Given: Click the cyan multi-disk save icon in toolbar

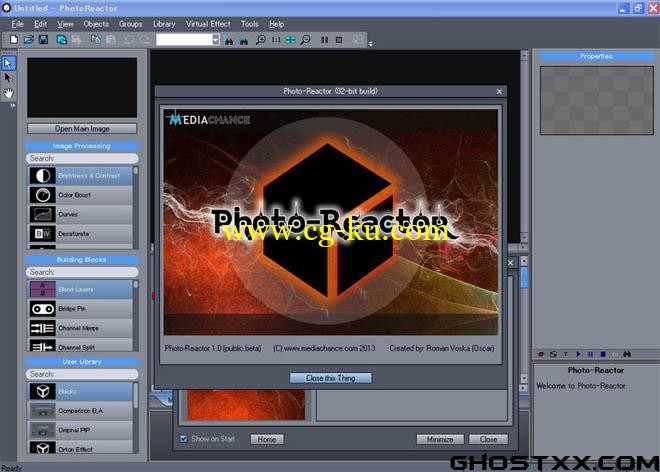Looking at the screenshot, I should click(62, 40).
